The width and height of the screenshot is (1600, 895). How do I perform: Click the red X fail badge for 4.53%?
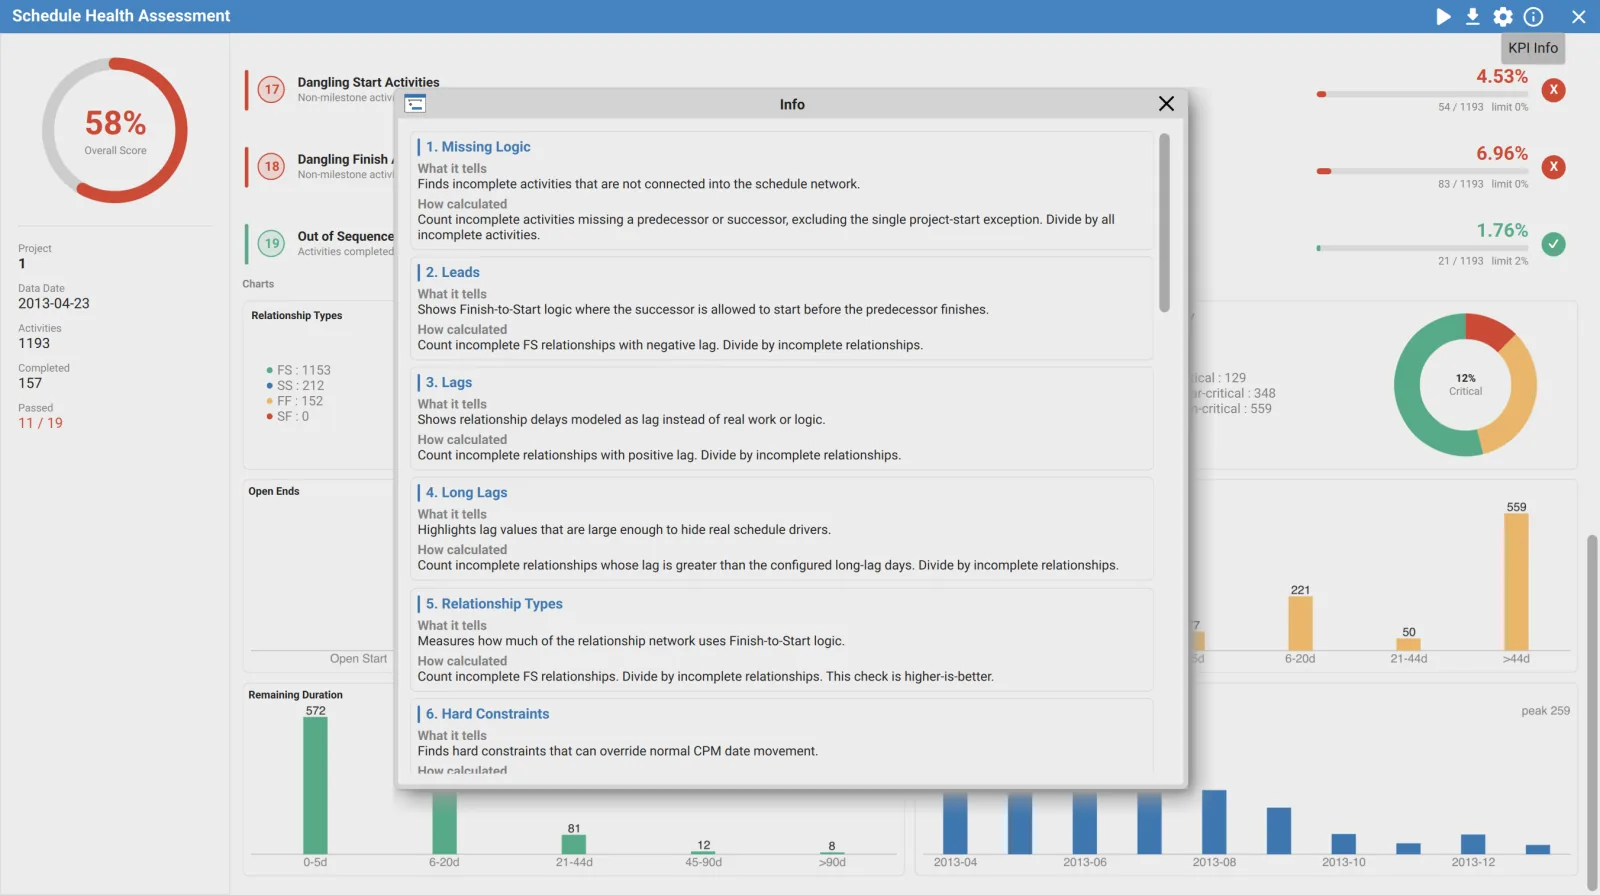tap(1553, 90)
